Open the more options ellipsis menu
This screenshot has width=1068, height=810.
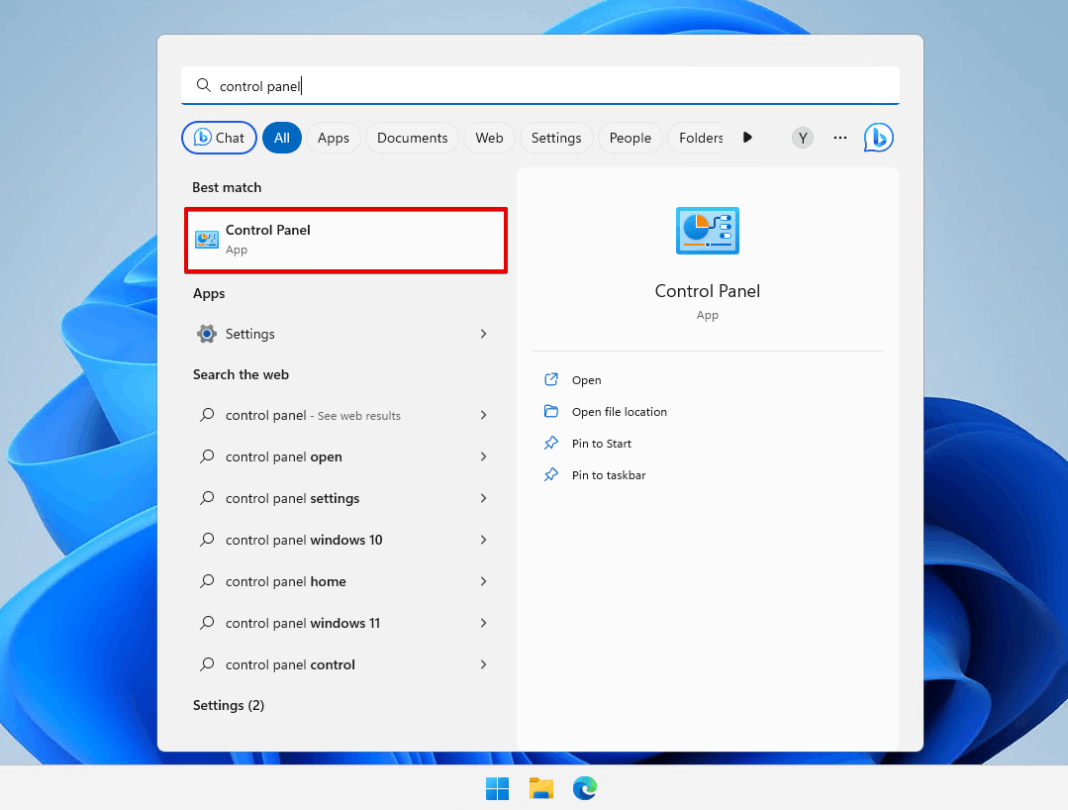tap(840, 138)
